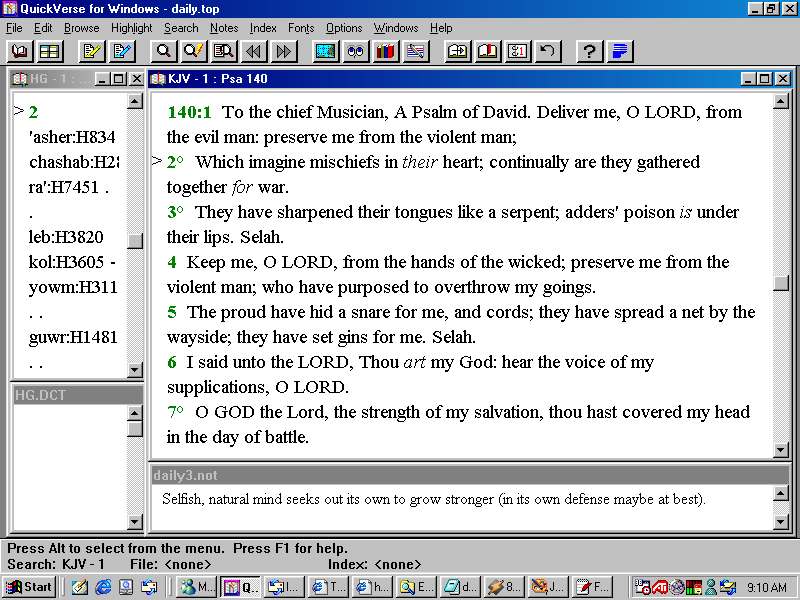Click the yellow notepad with pencil icon
Viewport: 800px width, 600px height.
pyautogui.click(x=92, y=51)
